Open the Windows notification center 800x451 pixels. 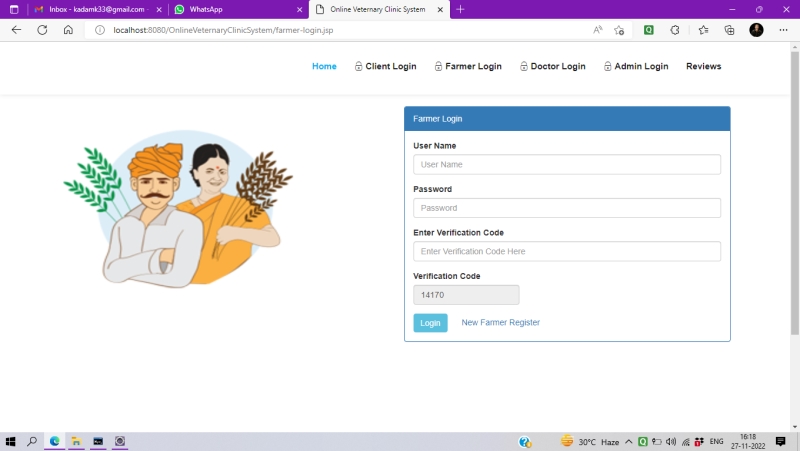click(x=781, y=441)
